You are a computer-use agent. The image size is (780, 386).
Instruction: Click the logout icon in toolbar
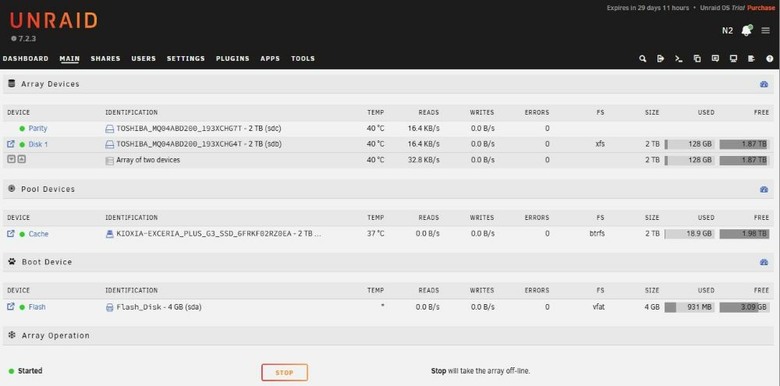pos(661,59)
